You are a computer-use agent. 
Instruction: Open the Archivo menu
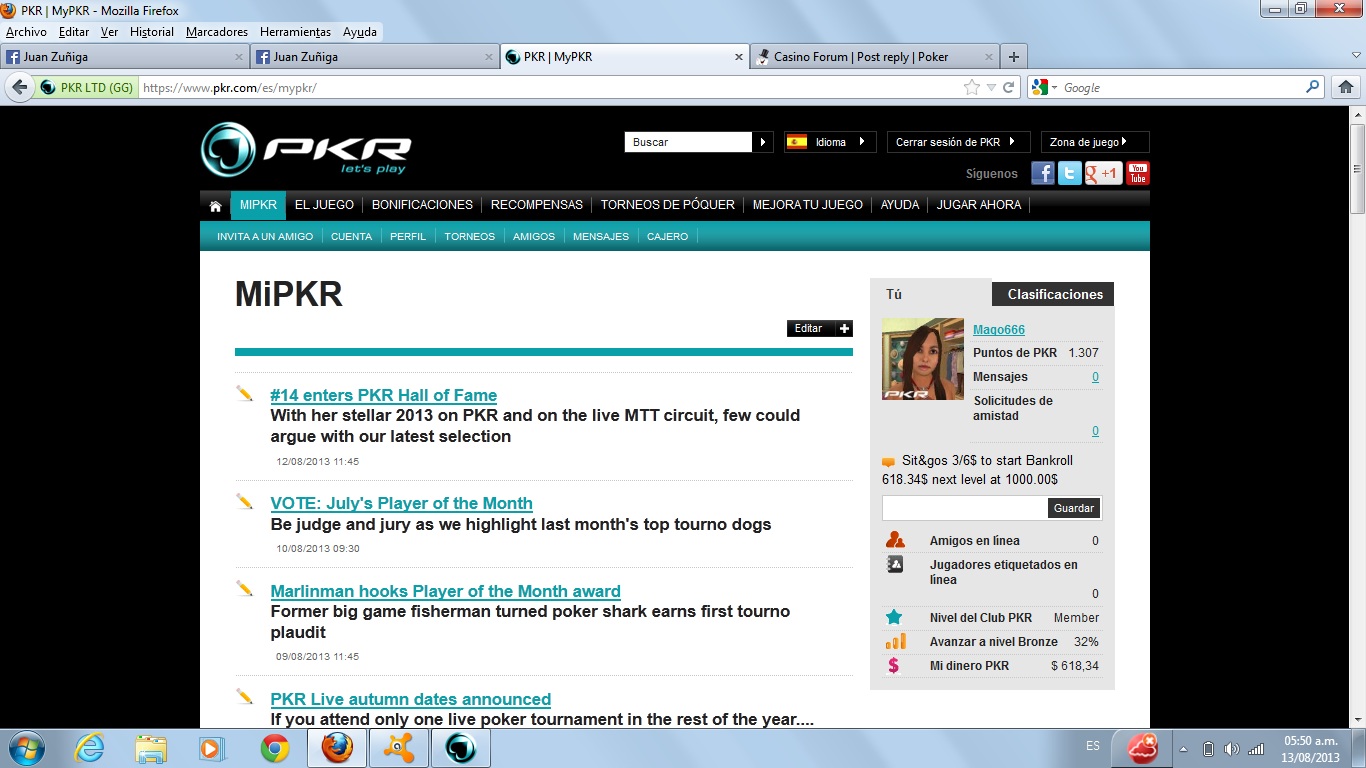(26, 32)
